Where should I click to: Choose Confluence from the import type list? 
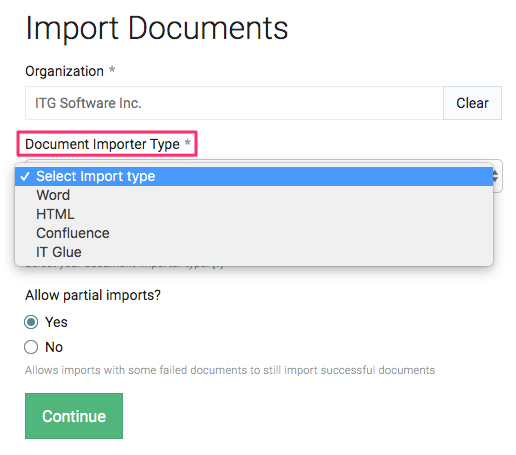click(x=254, y=233)
